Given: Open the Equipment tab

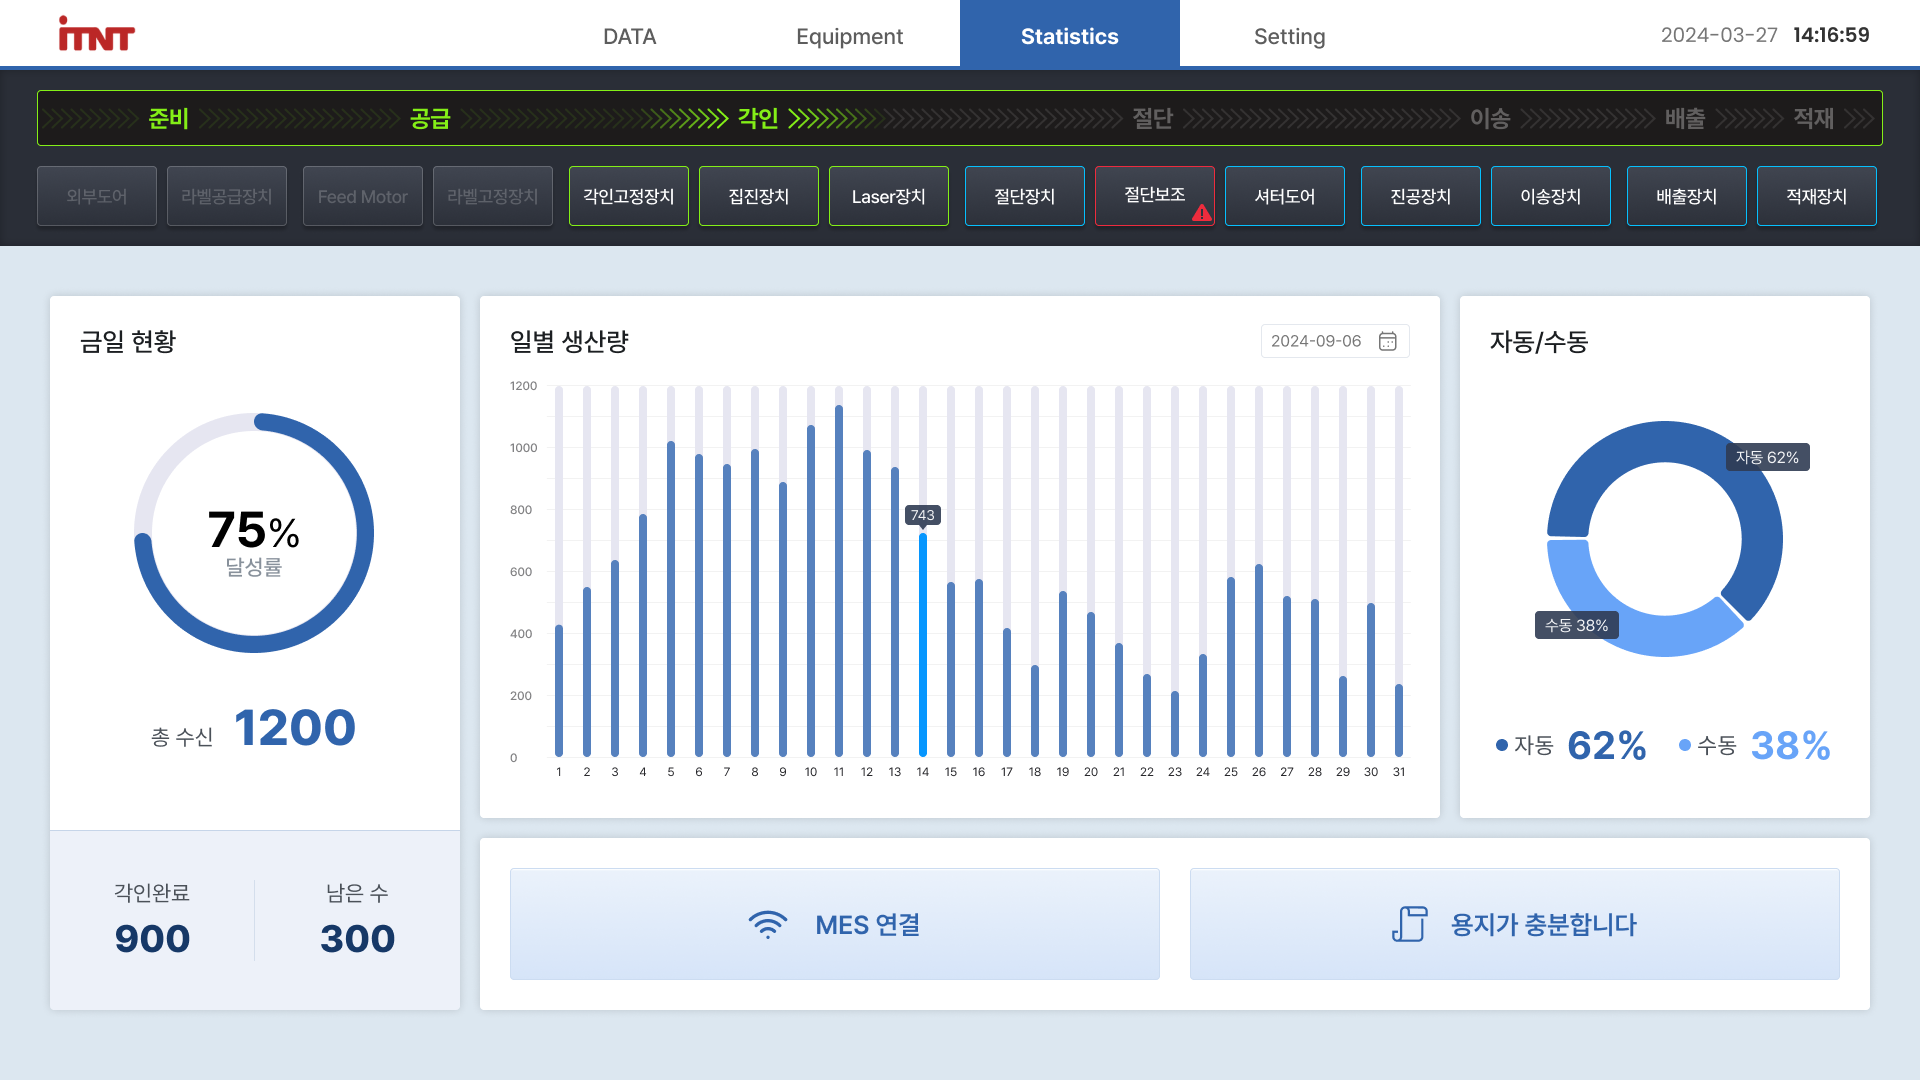Looking at the screenshot, I should point(849,36).
